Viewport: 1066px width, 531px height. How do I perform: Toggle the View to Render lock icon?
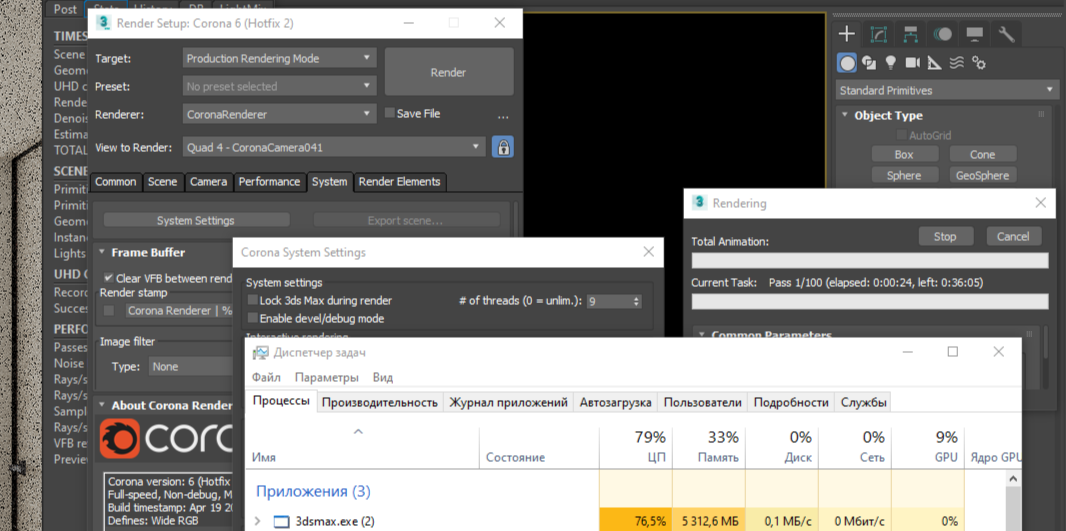pos(502,147)
